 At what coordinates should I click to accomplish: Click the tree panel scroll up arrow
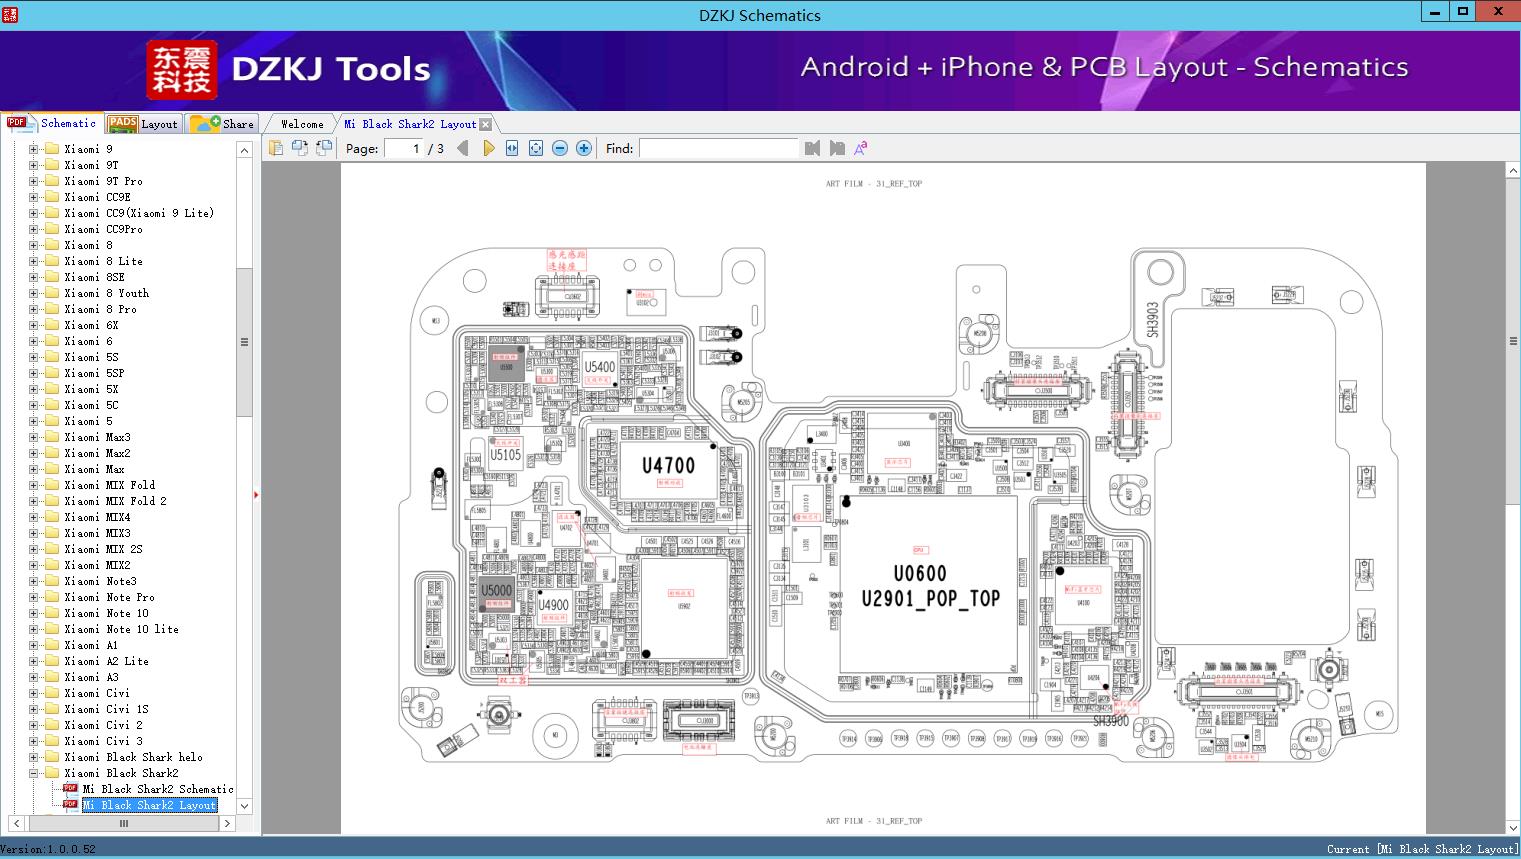tap(244, 149)
